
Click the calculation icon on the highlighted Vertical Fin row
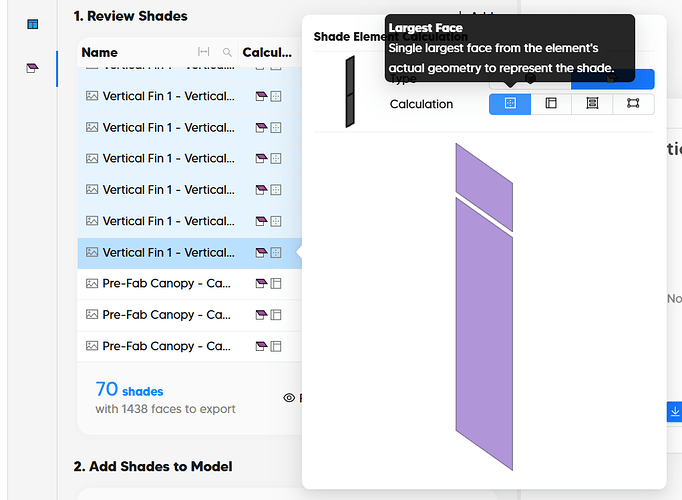point(276,253)
